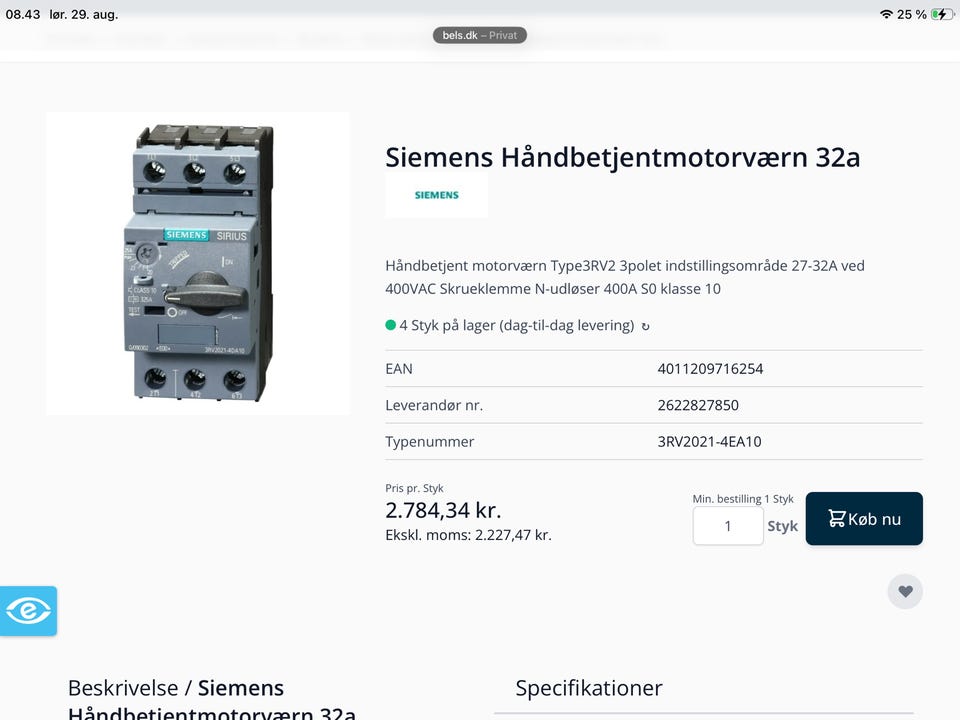
Task: Select type number 3RV2021-4EA10
Action: pyautogui.click(x=709, y=441)
